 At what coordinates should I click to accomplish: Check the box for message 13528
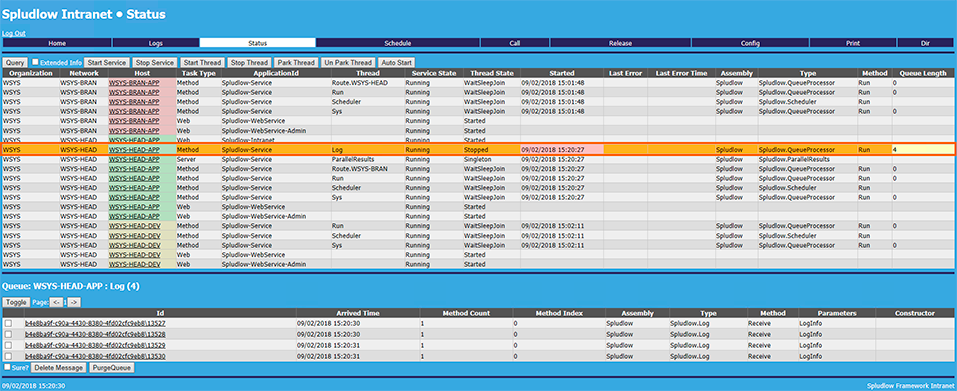(x=8, y=334)
